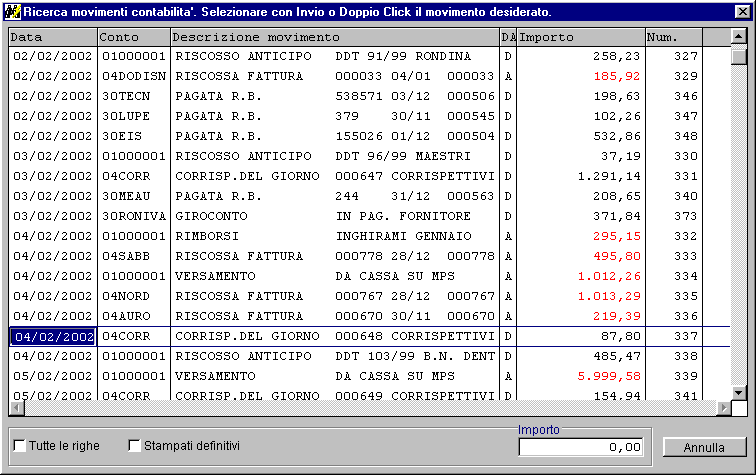The height and width of the screenshot is (475, 756).
Task: Click the Conto column header
Action: (132, 37)
